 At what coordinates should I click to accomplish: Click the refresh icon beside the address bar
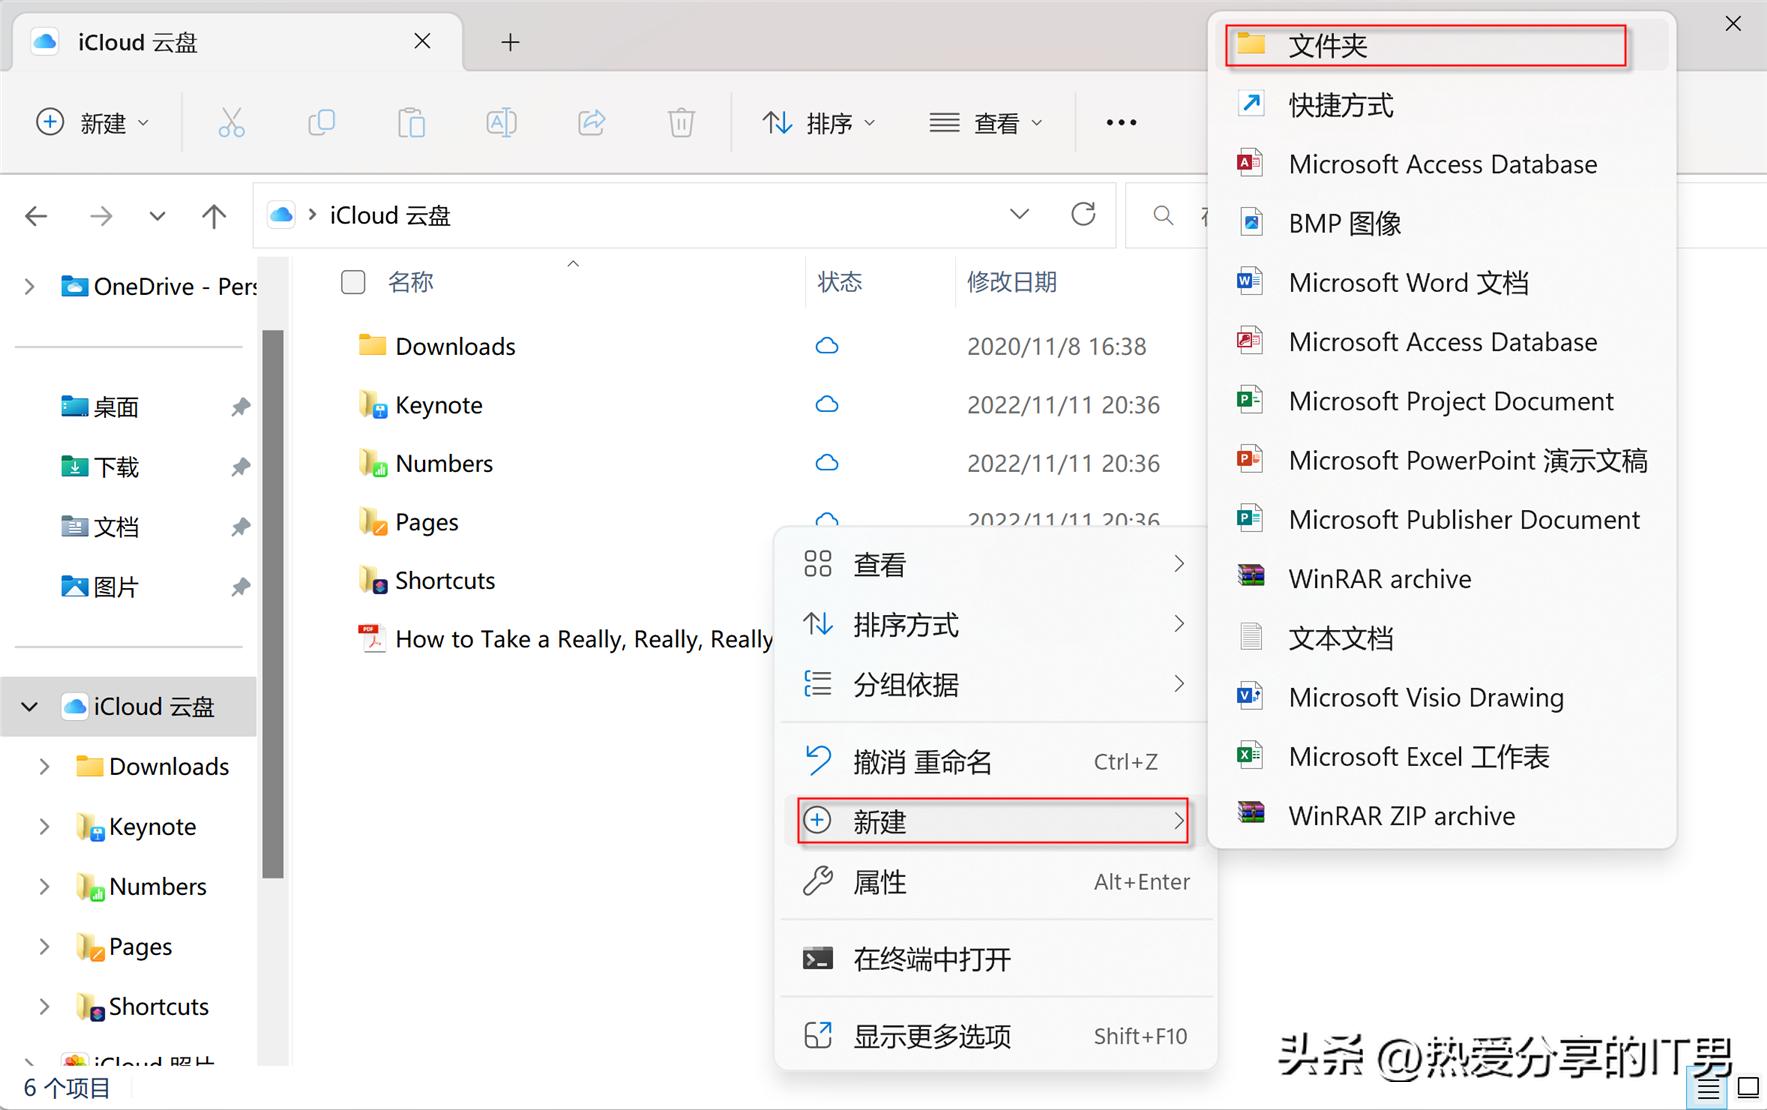coord(1083,214)
